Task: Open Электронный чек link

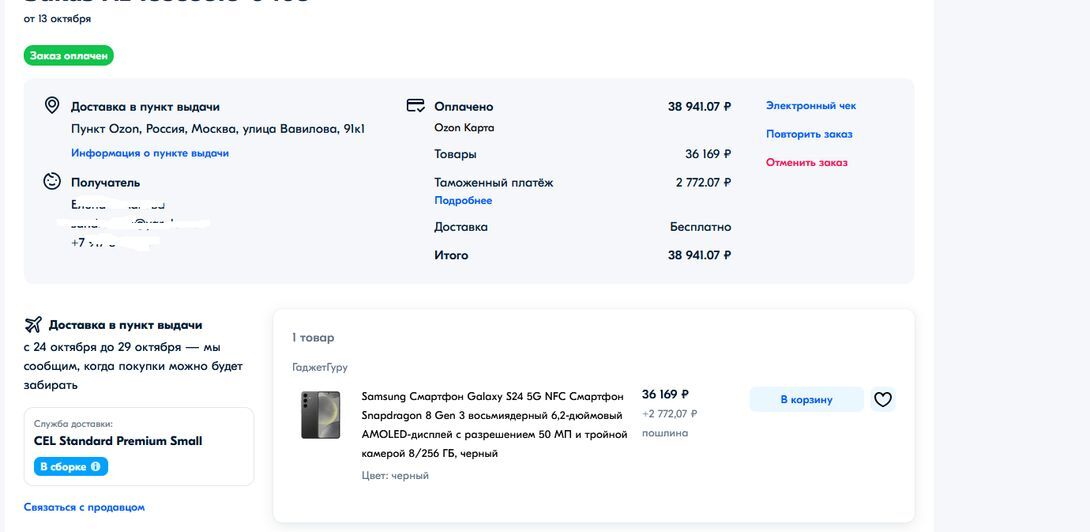Action: pos(811,106)
